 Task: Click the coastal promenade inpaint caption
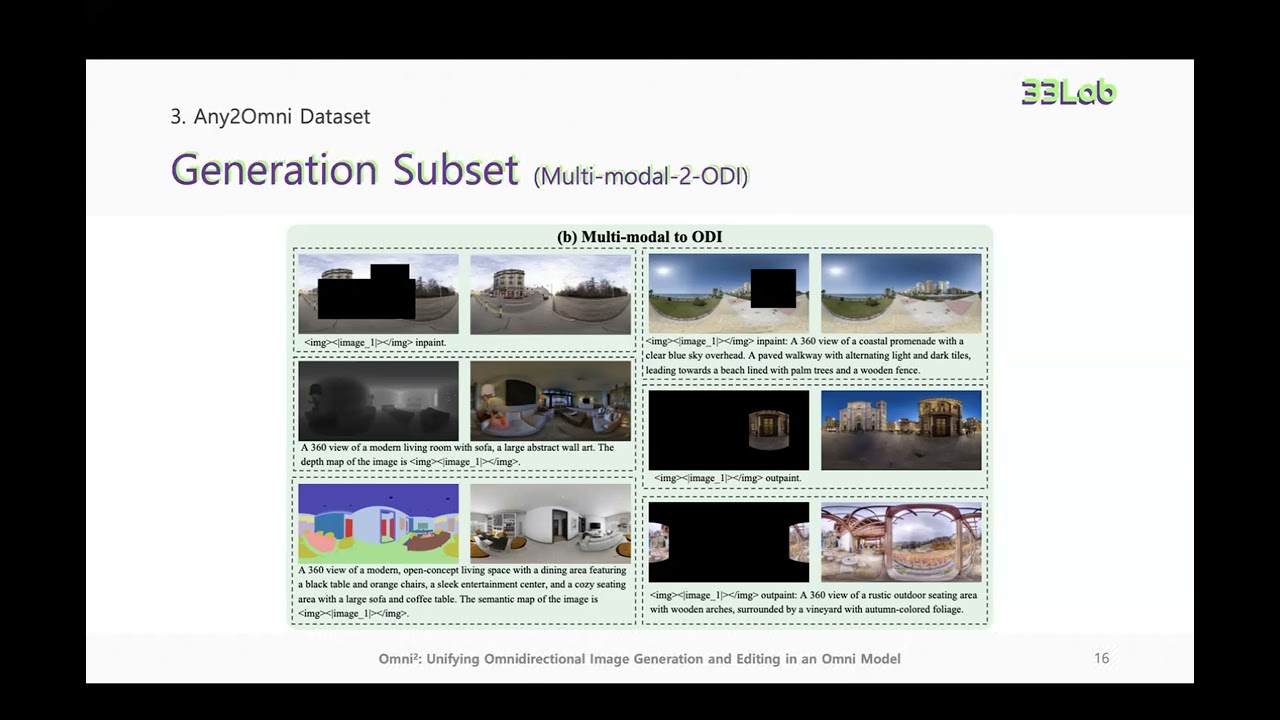pyautogui.click(x=808, y=356)
